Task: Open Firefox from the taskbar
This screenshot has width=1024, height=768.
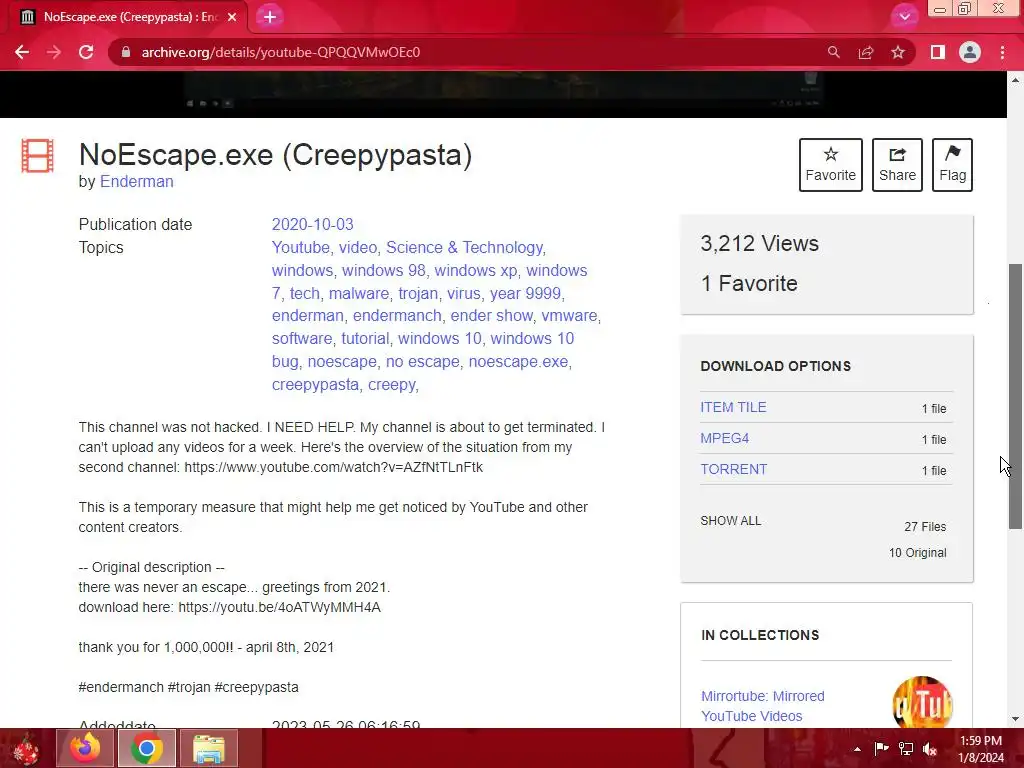Action: [x=85, y=748]
